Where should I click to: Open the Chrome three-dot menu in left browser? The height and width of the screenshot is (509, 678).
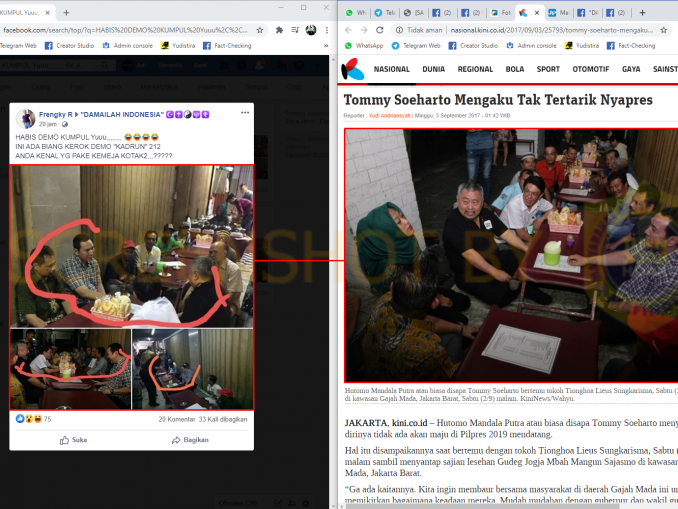pos(327,30)
